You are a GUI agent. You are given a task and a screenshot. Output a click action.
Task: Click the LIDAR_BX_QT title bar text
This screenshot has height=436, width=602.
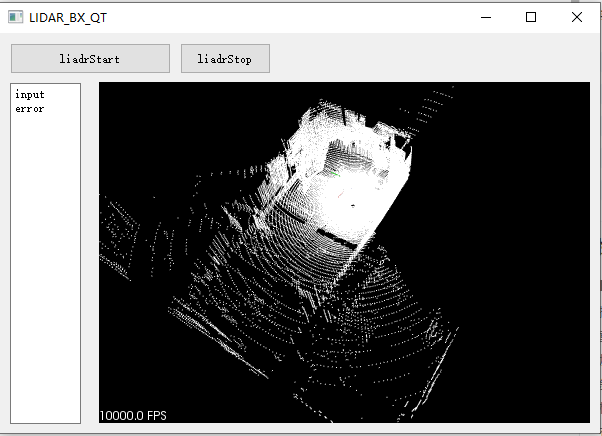coord(68,18)
